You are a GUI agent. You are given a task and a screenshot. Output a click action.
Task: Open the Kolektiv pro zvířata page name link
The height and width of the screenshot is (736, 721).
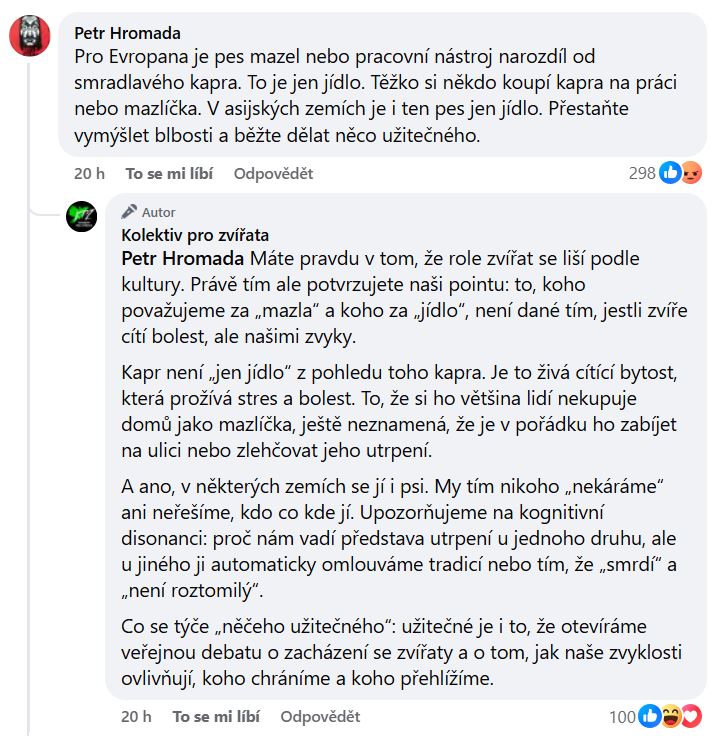(x=195, y=235)
